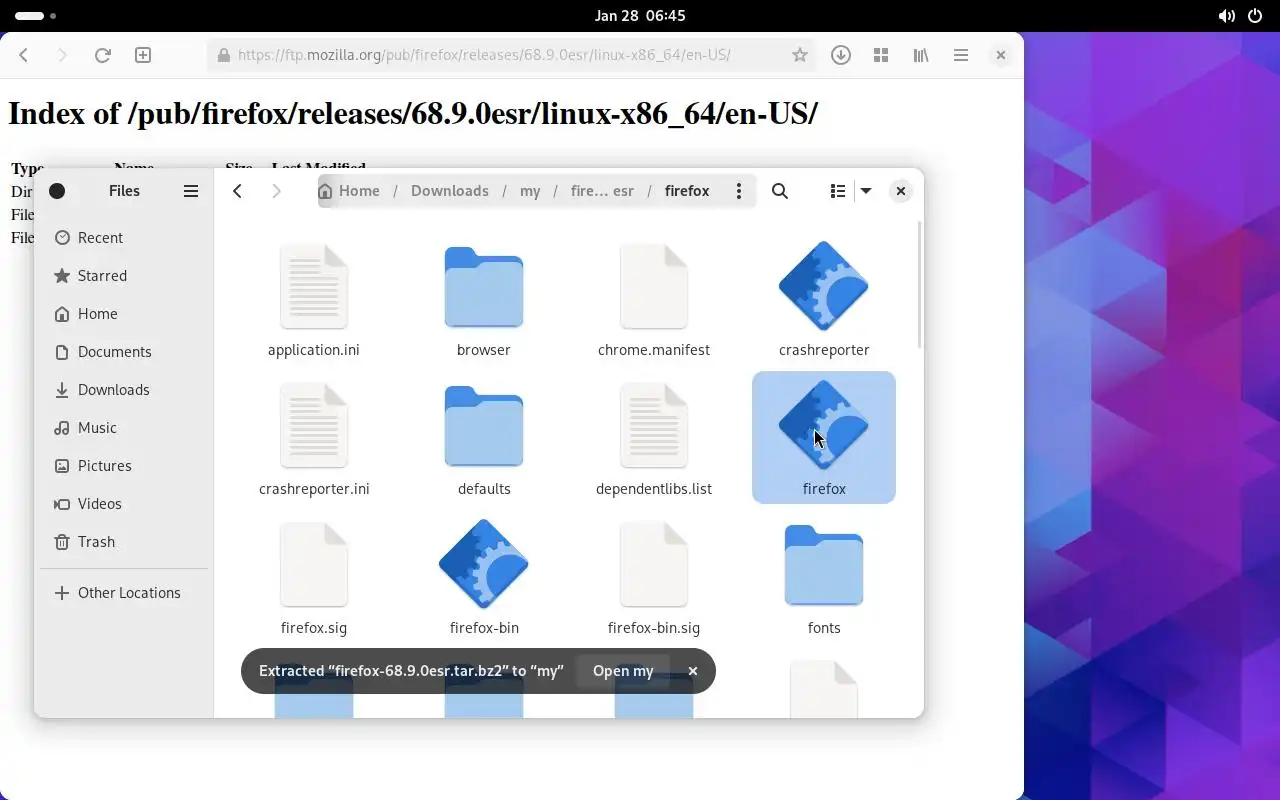The width and height of the screenshot is (1280, 800).
Task: Go to Home in the path bar
Action: (x=349, y=191)
